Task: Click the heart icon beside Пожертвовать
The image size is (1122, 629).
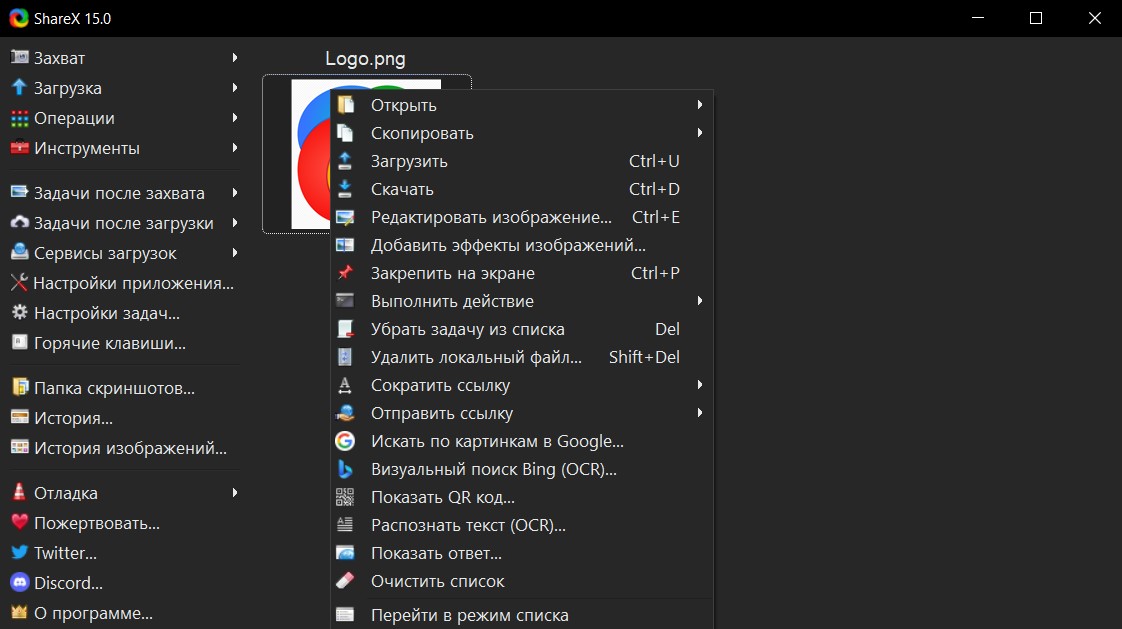Action: (19, 523)
